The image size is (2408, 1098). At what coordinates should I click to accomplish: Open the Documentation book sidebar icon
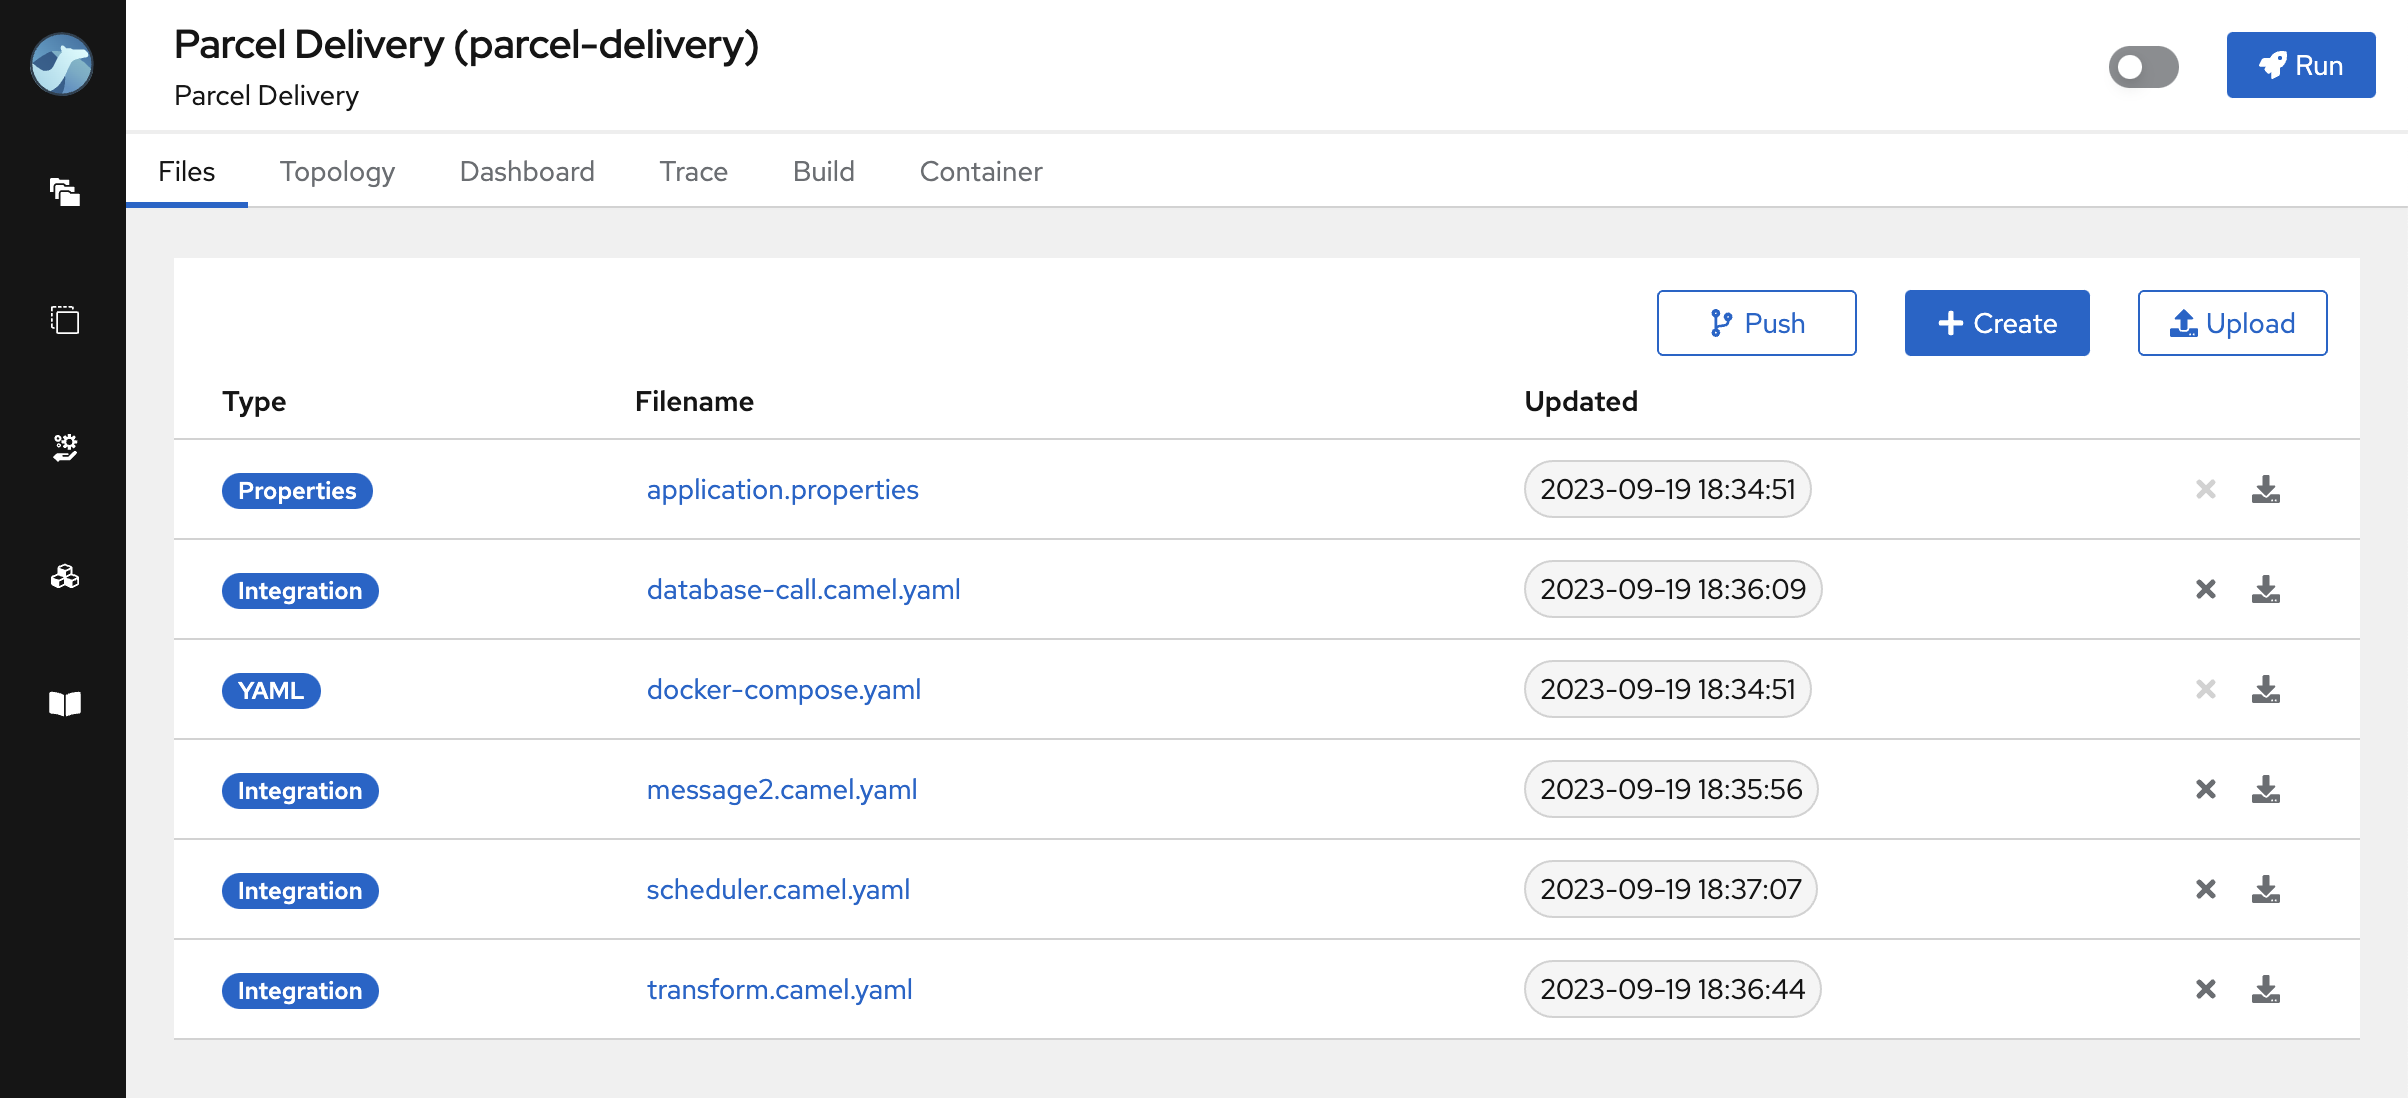tap(65, 703)
